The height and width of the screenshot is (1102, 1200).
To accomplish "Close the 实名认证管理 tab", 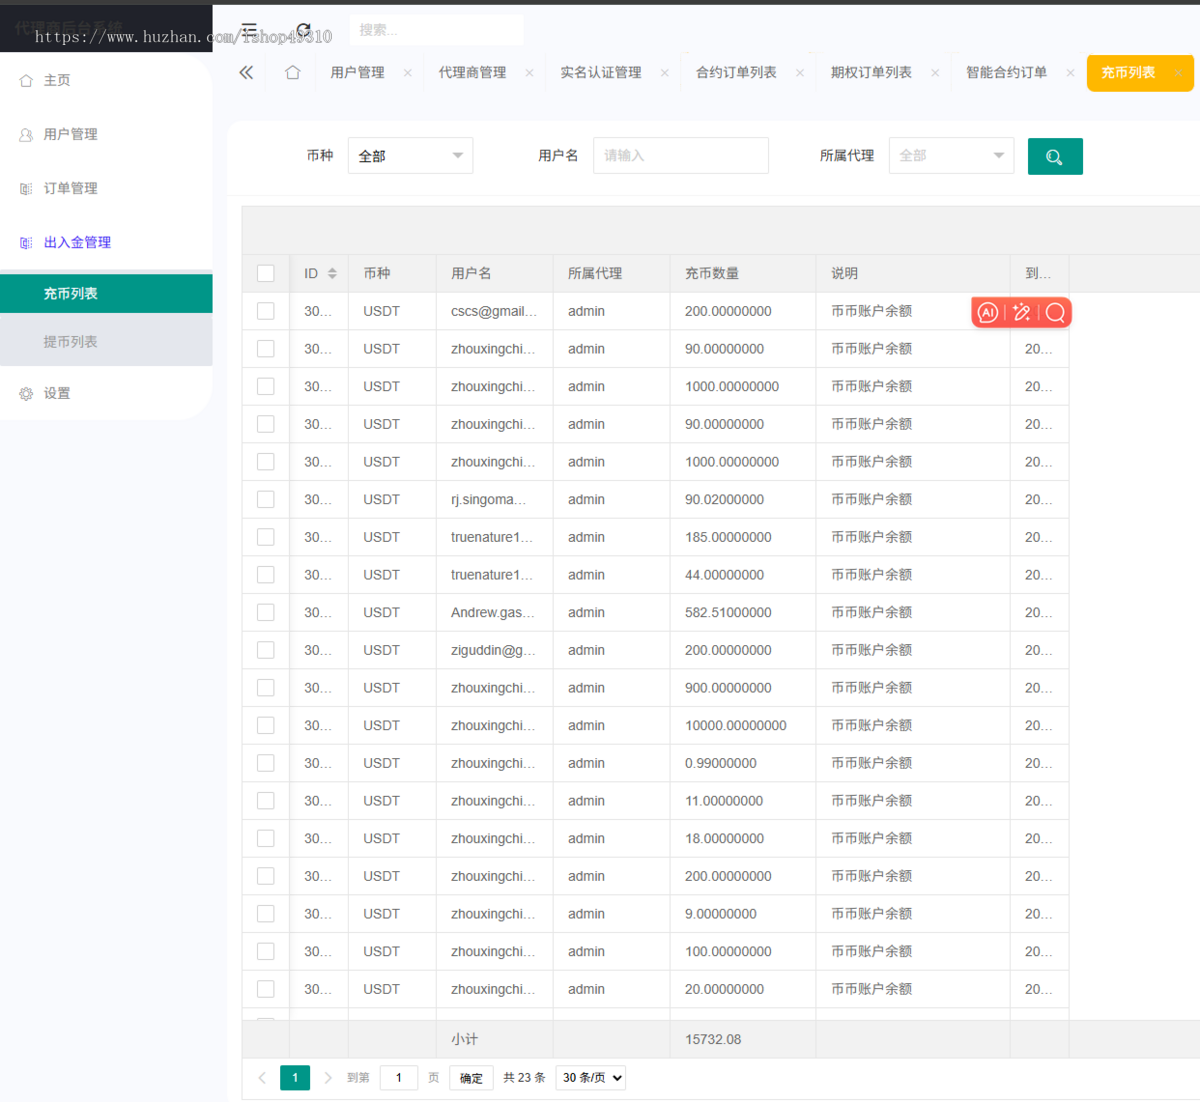I will click(x=665, y=73).
